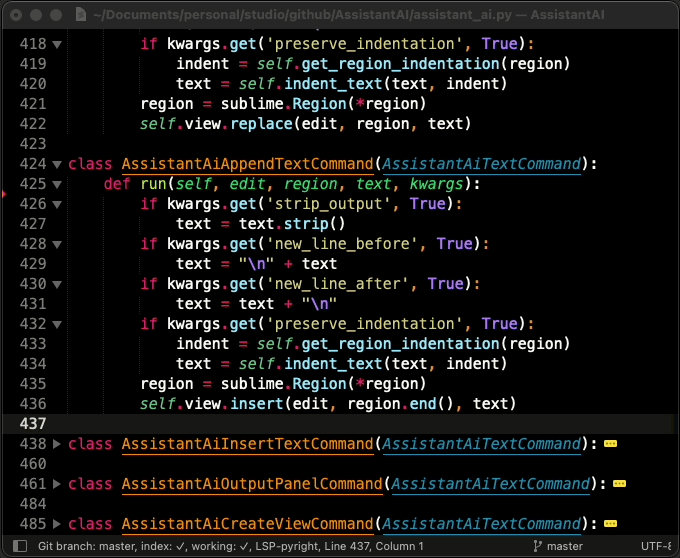Click the red marker in gutter near line 426
680x558 pixels.
[x=5, y=194]
